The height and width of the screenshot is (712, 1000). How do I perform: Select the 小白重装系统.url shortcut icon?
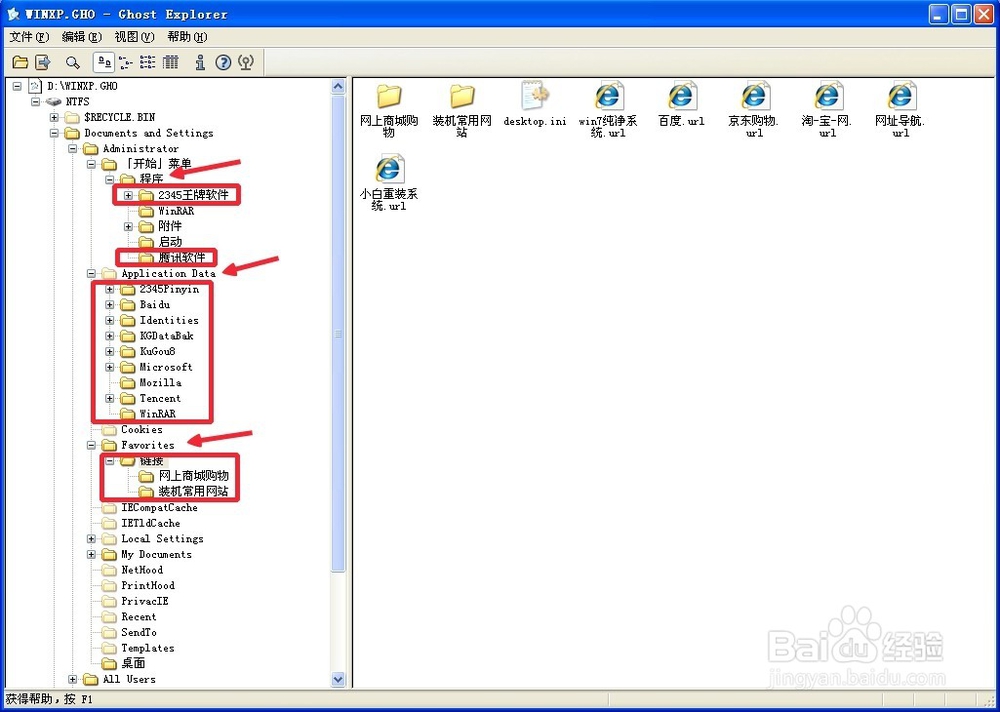[388, 168]
